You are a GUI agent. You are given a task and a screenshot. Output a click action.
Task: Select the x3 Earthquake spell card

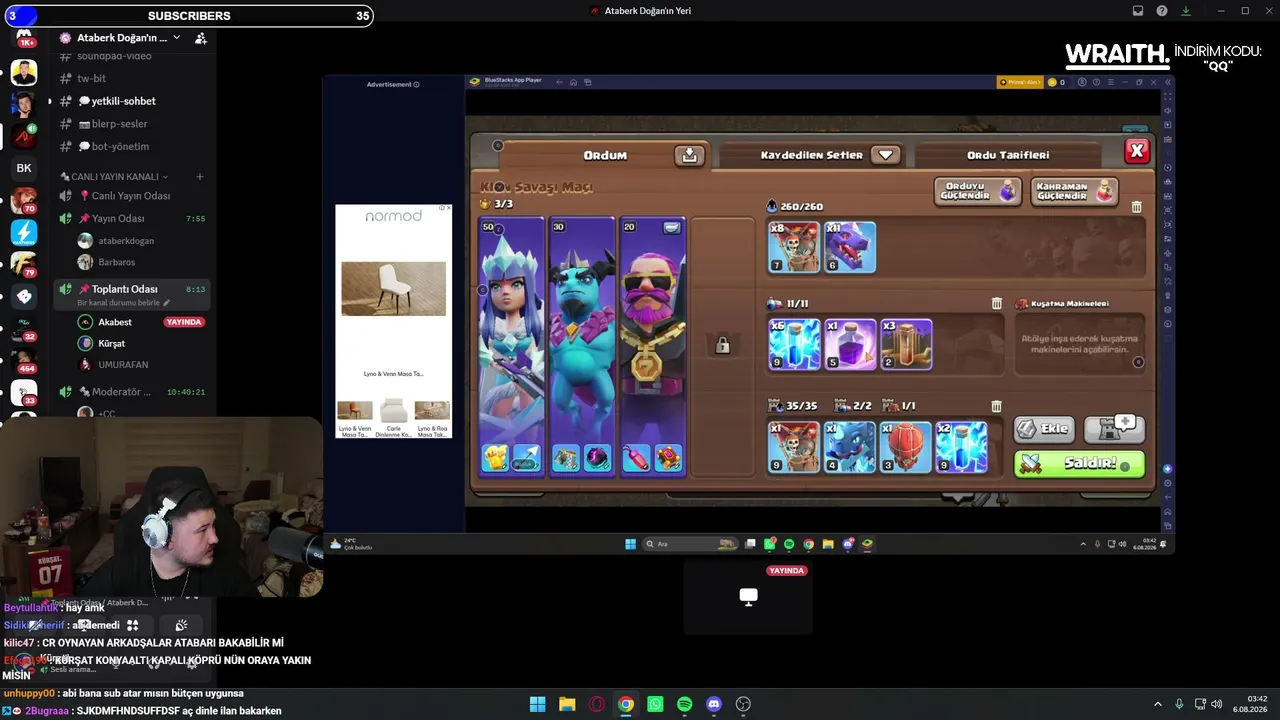tap(906, 345)
